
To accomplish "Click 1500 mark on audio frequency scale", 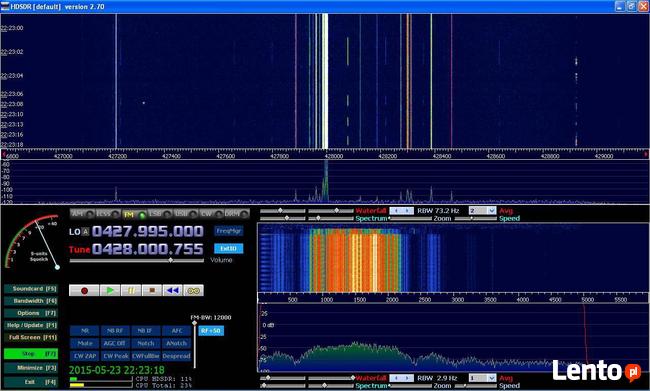I will click(359, 299).
